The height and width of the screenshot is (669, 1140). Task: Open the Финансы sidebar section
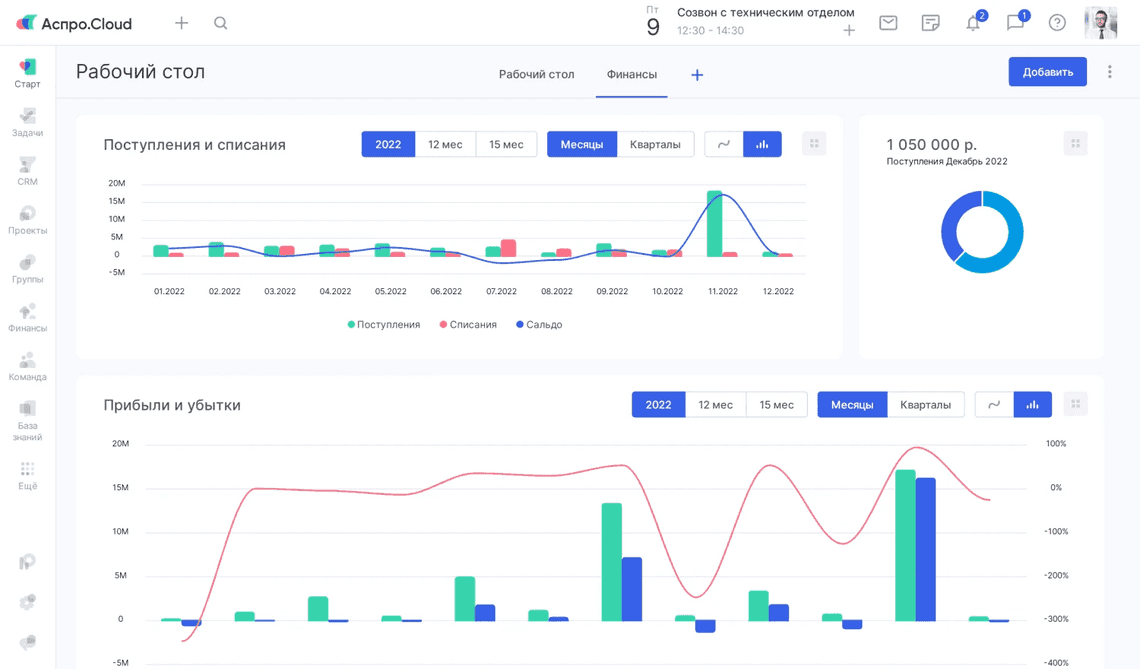(x=27, y=317)
